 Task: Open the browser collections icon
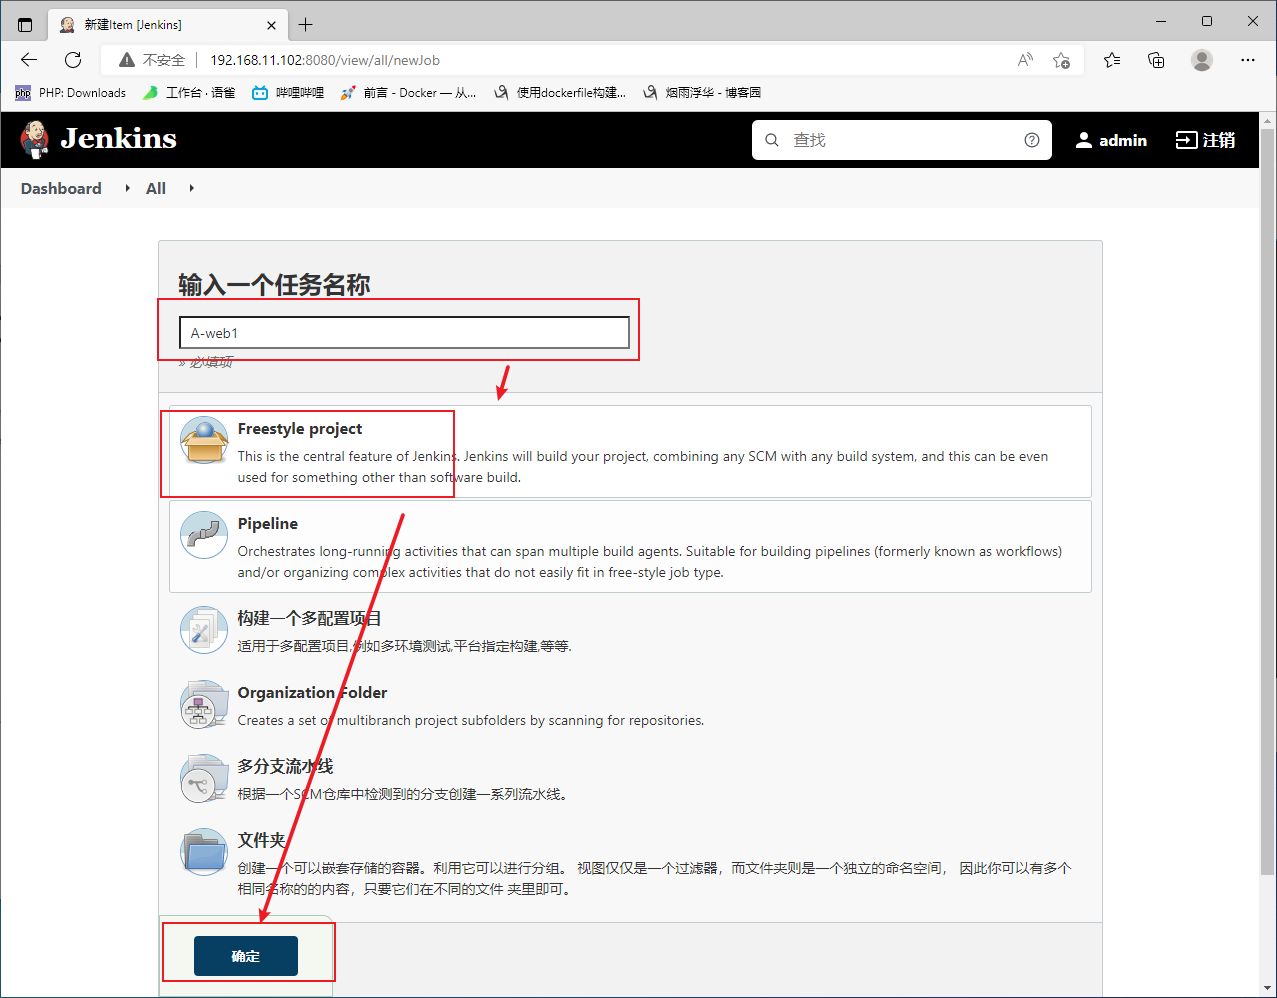1157,60
